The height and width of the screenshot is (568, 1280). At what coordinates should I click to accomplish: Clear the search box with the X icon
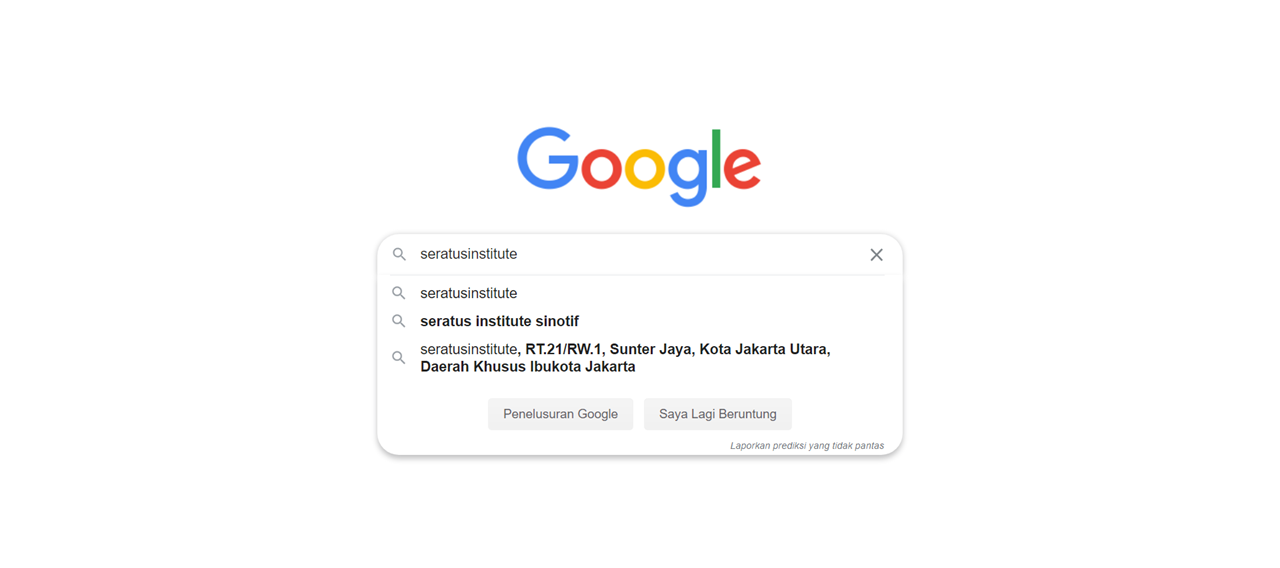[x=876, y=255]
